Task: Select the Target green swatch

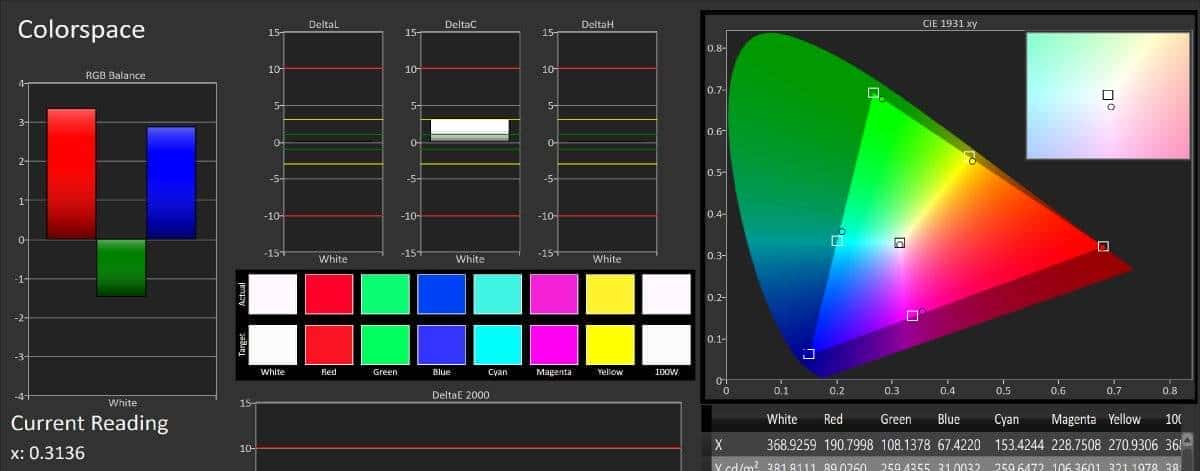Action: tap(385, 344)
